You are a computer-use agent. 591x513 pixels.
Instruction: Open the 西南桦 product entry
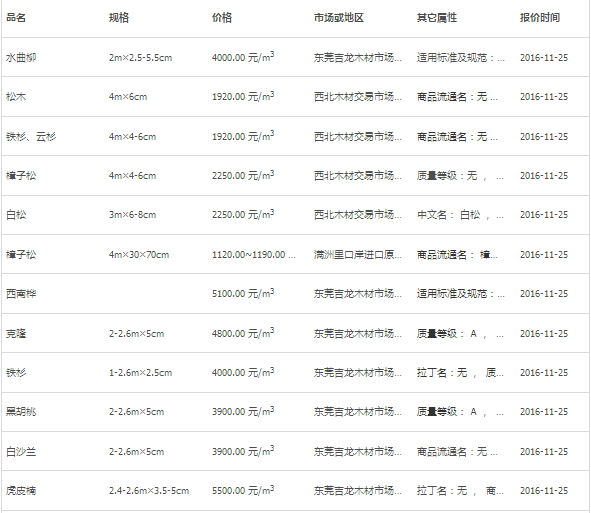point(21,294)
